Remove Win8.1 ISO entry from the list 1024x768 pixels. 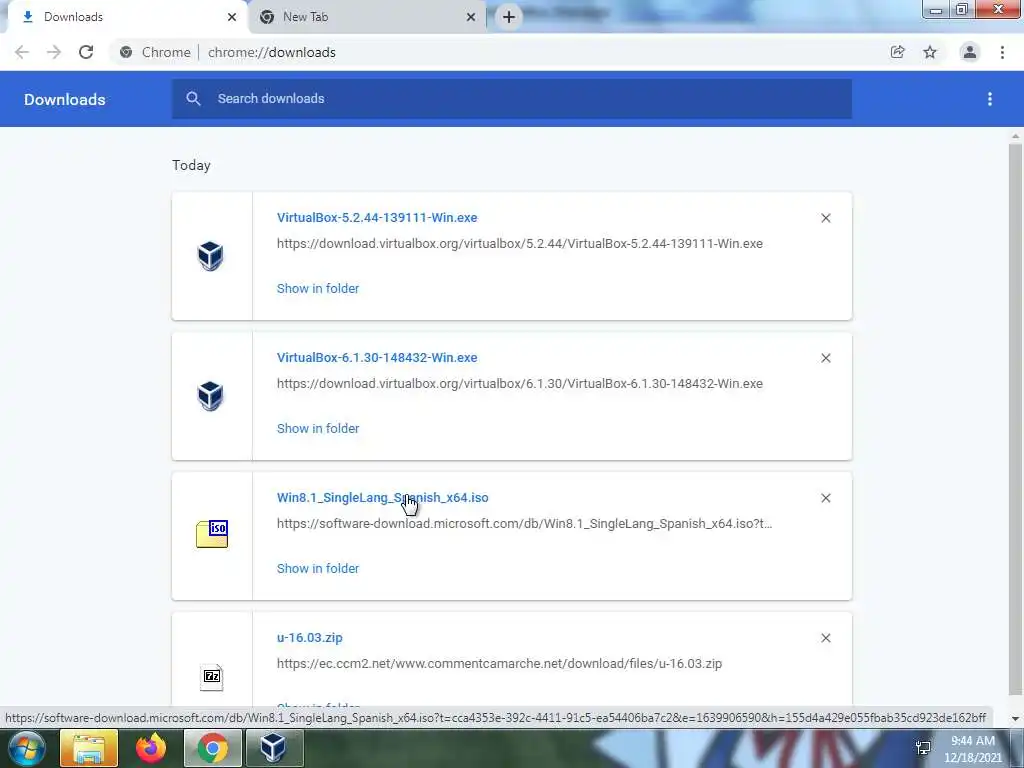[825, 498]
